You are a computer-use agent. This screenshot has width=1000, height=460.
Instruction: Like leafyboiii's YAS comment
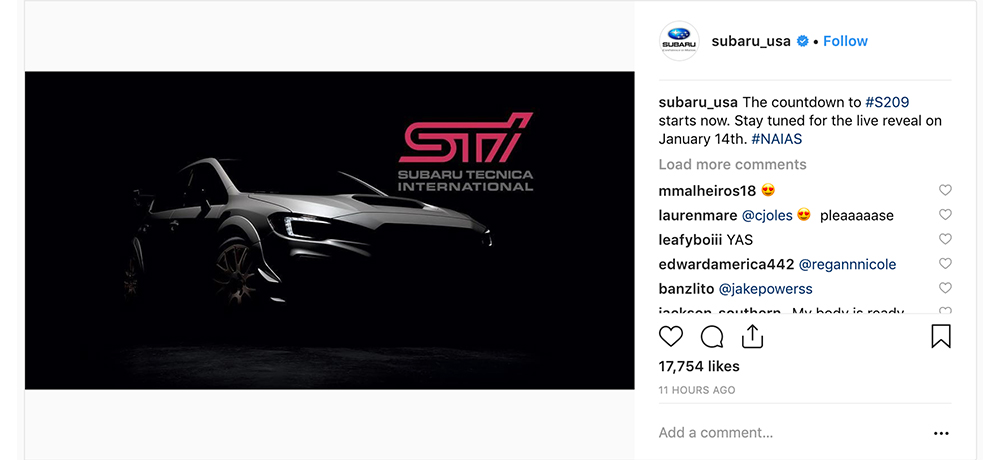[x=945, y=239]
